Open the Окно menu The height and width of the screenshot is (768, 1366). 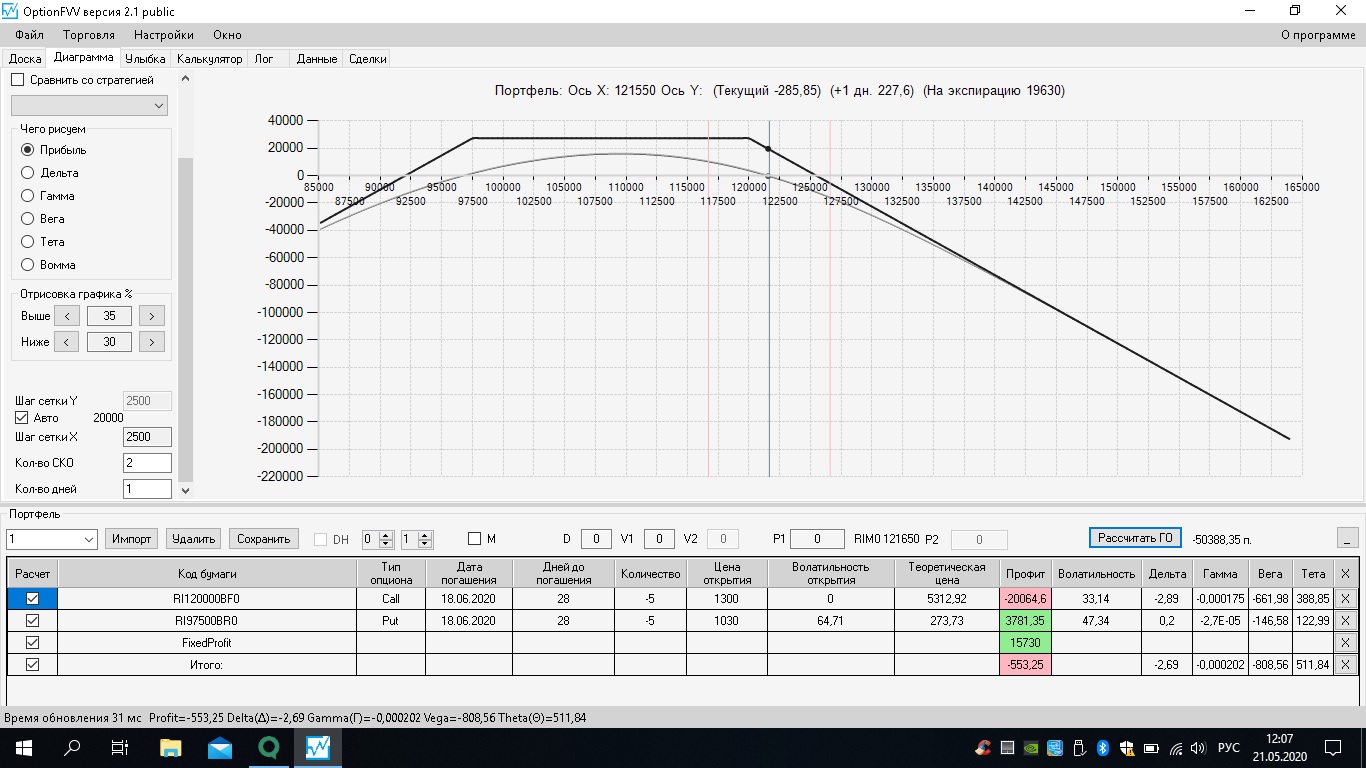pos(227,35)
